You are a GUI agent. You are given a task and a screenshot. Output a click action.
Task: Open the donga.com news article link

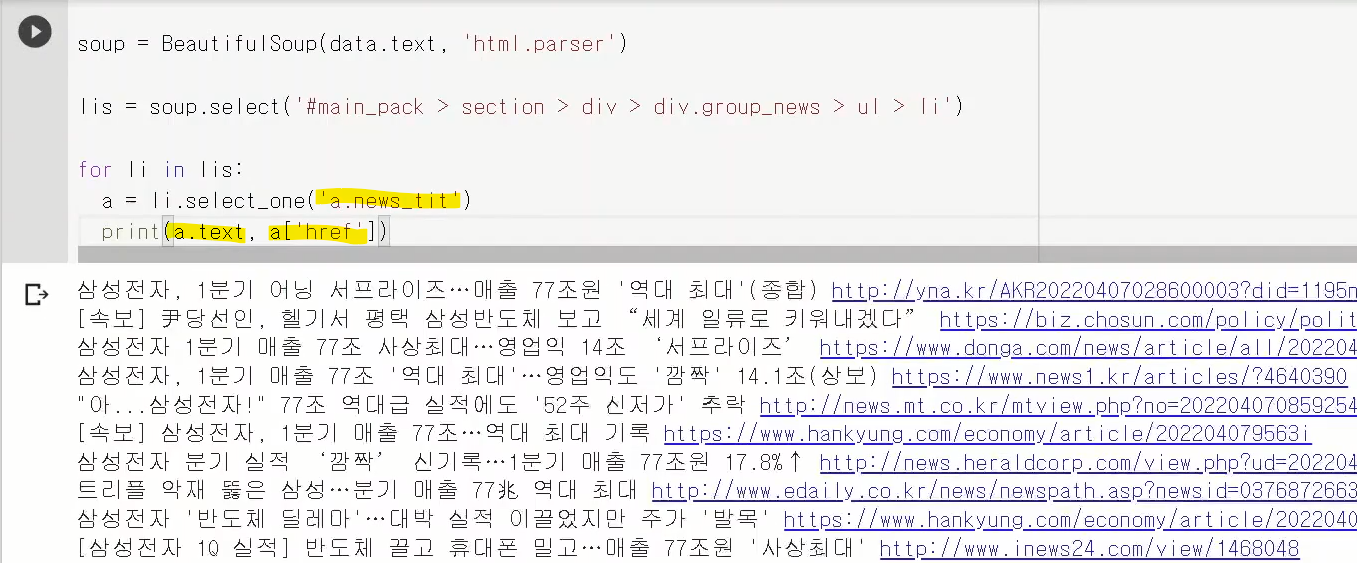(1088, 348)
